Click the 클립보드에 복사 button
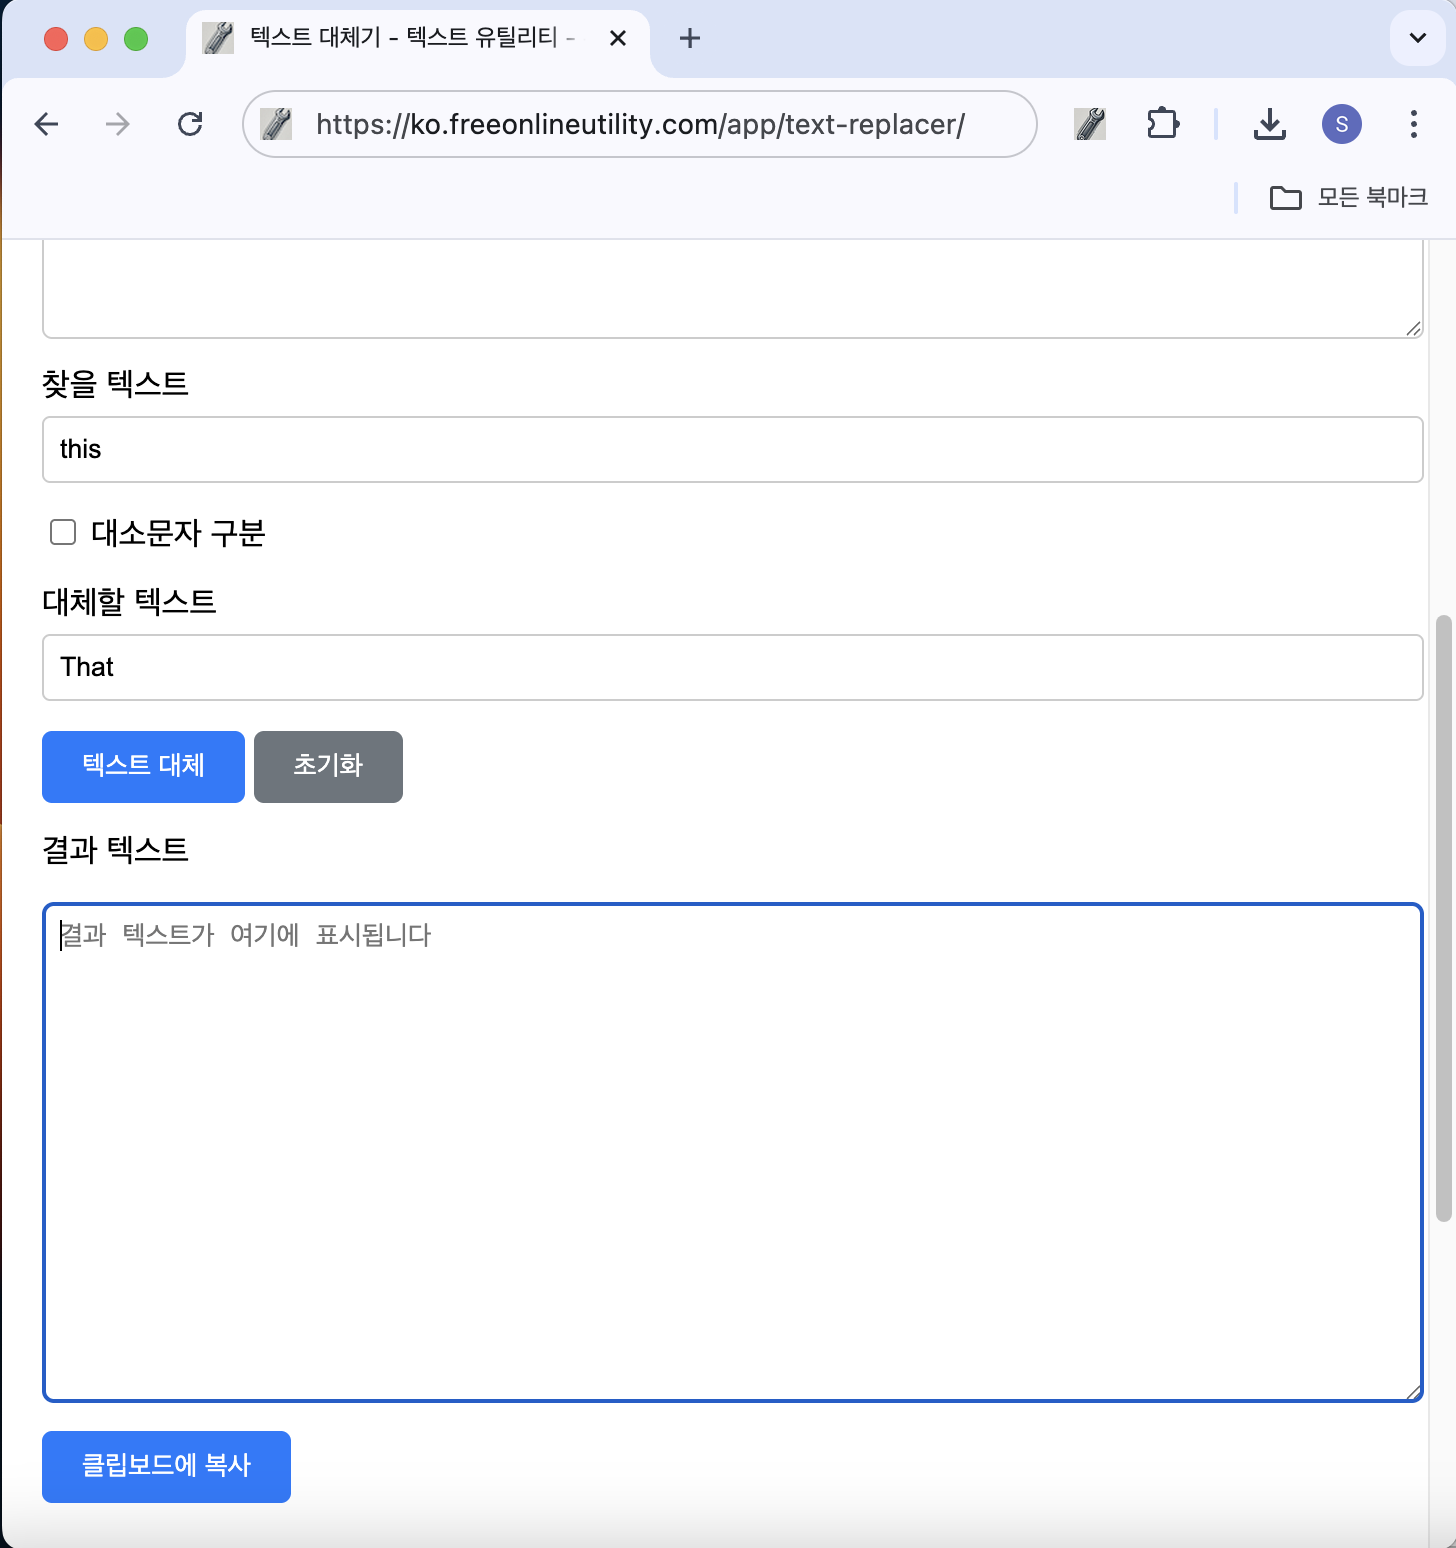1456x1548 pixels. tap(166, 1466)
